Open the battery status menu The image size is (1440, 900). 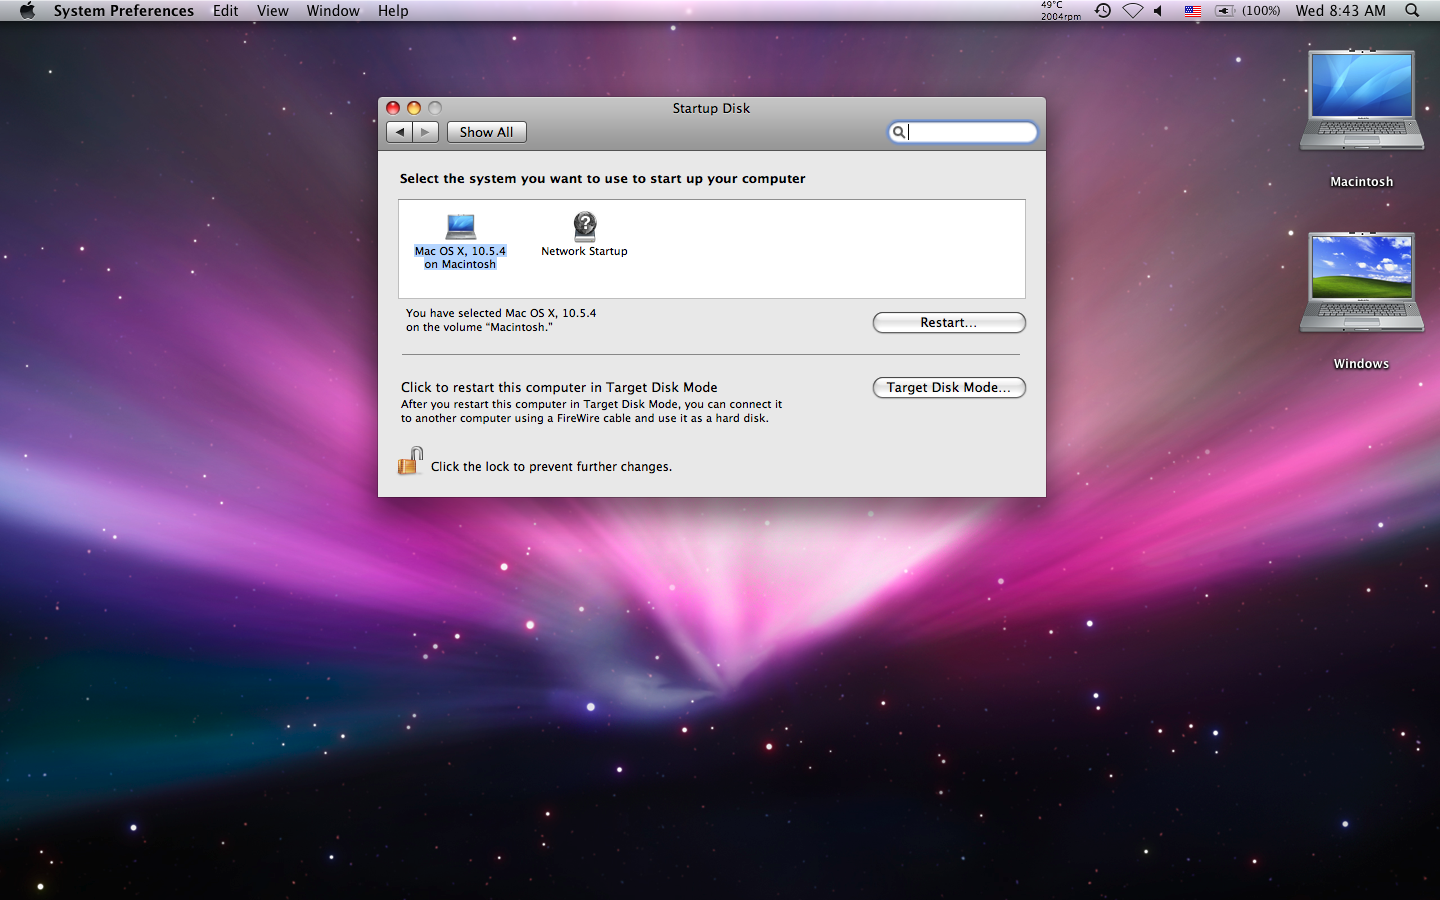click(x=1247, y=11)
